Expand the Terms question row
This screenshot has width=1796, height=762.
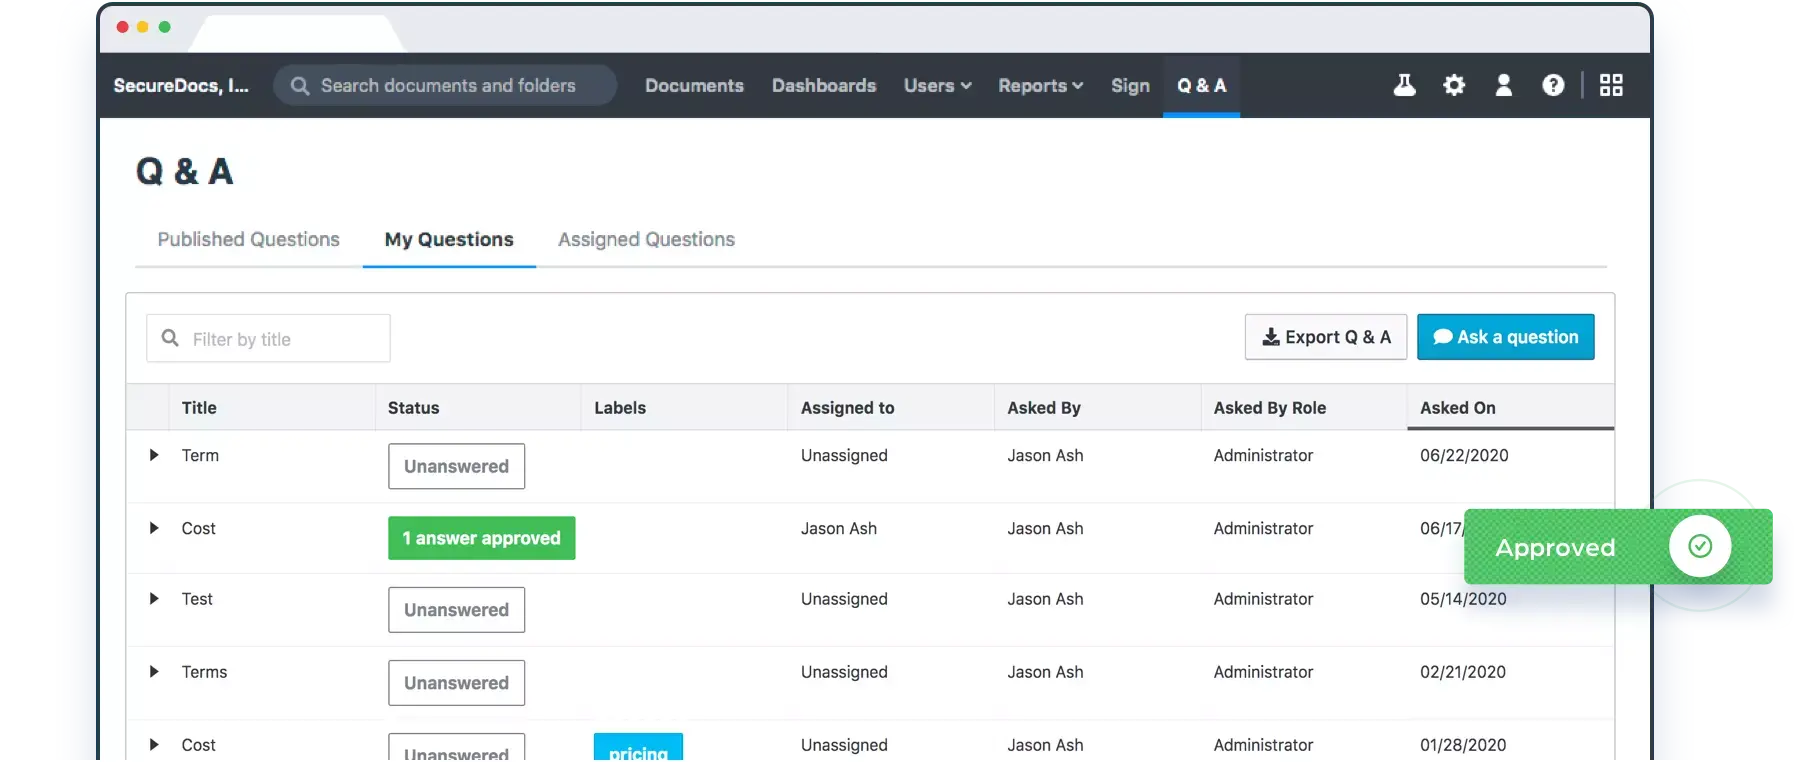(x=154, y=672)
